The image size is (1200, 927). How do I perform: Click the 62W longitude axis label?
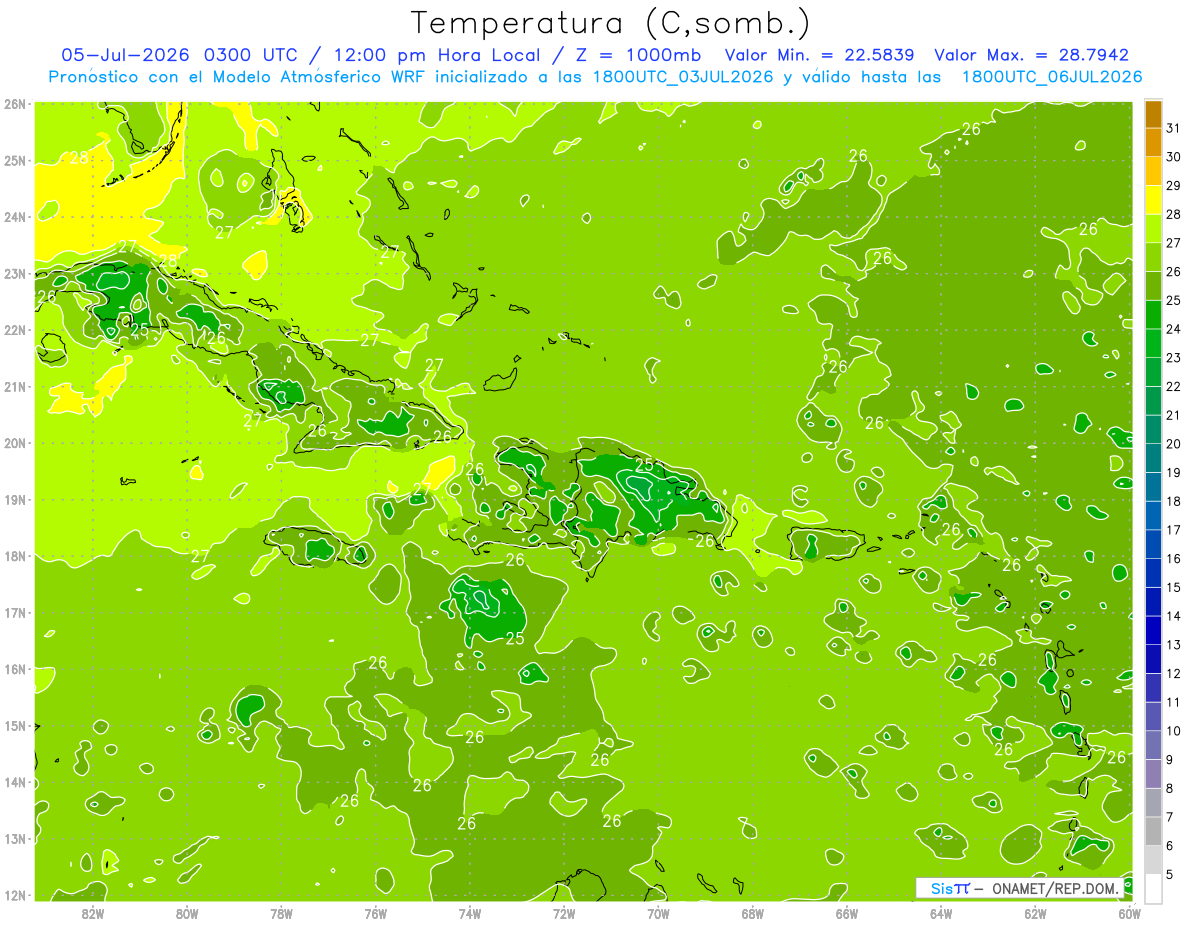1035,913
